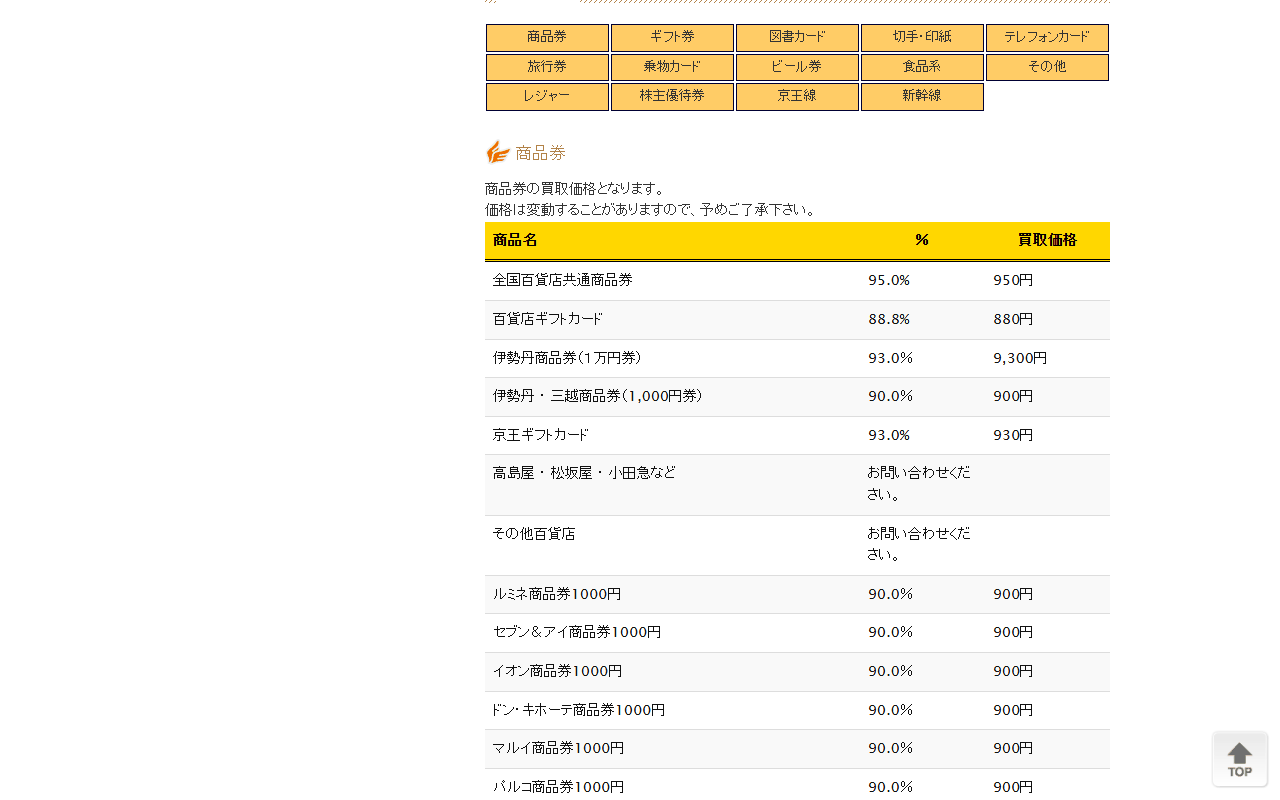Click the 買取価格 column header
The height and width of the screenshot is (800, 1280).
pos(1047,240)
